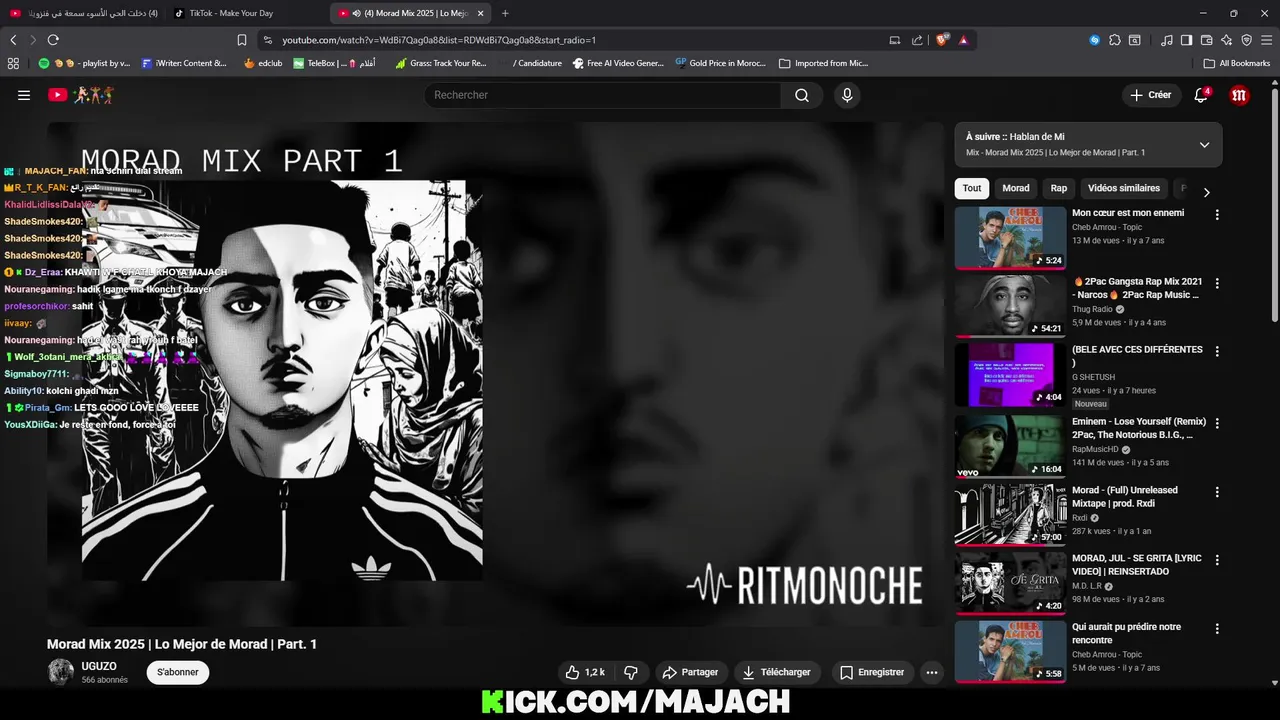Screen dimensions: 1280x720
Task: Open the UGUZO channel link
Action: click(x=99, y=666)
